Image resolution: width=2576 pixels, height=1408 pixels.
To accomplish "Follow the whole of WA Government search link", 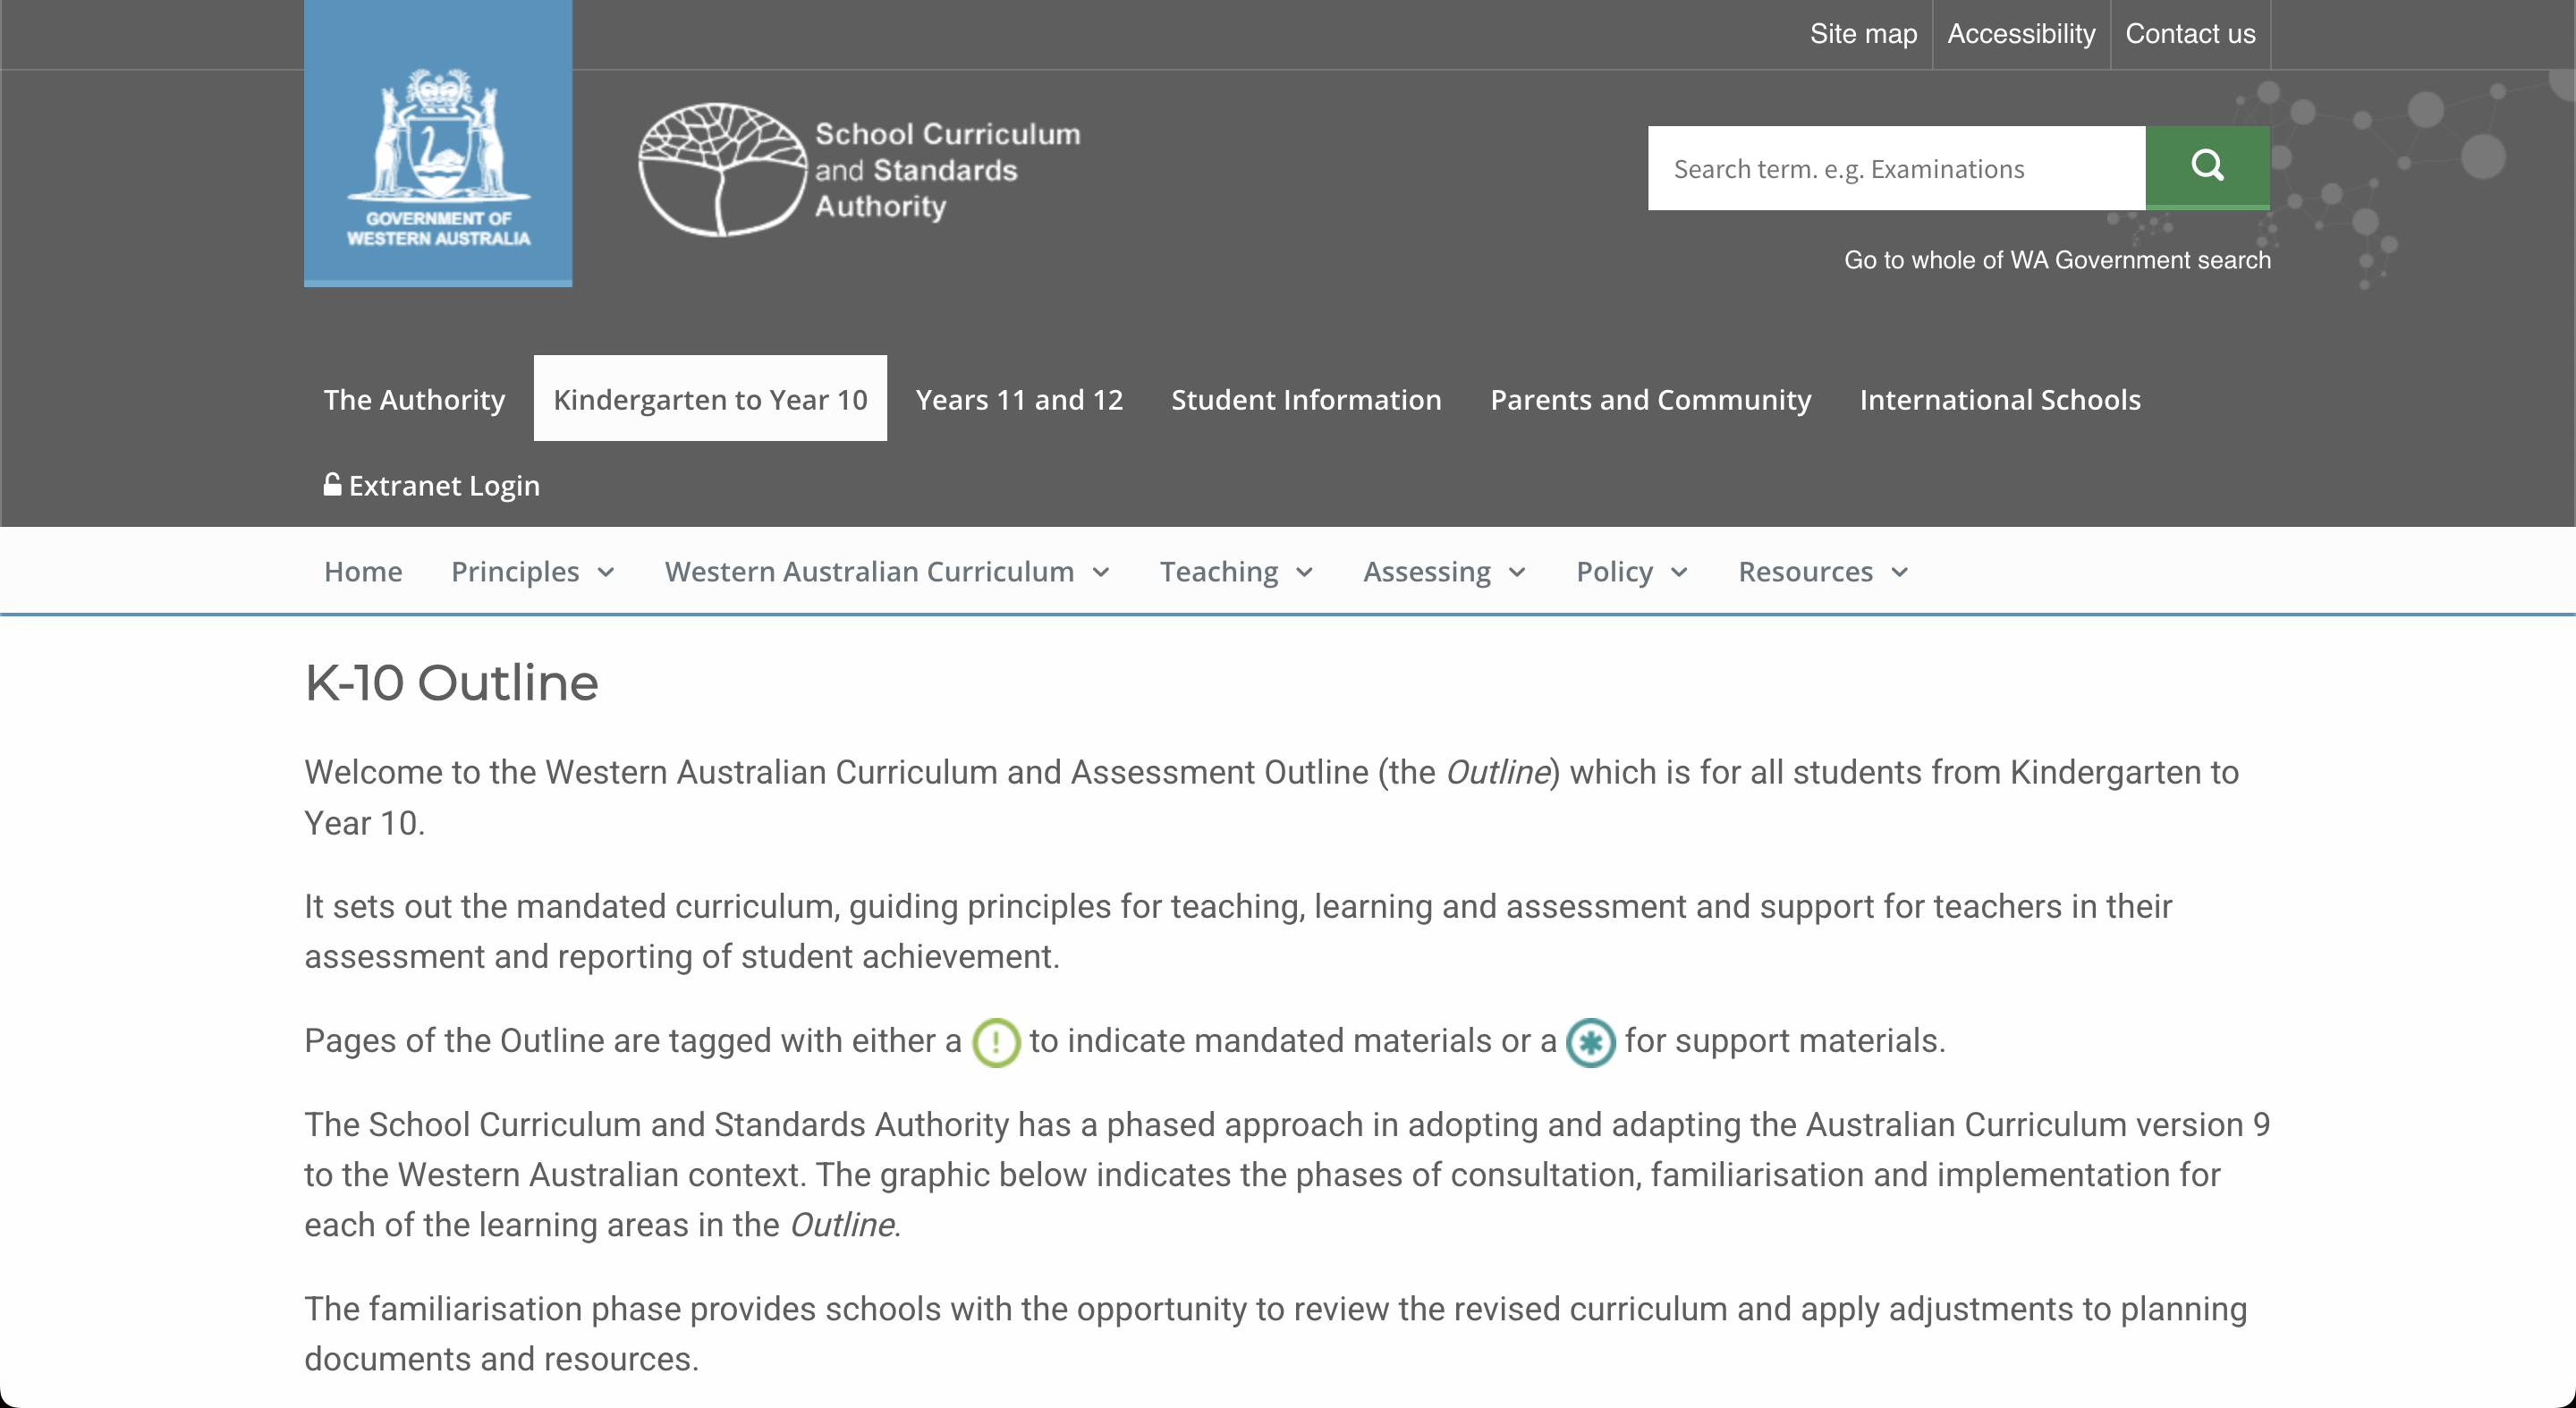I will [x=2057, y=260].
